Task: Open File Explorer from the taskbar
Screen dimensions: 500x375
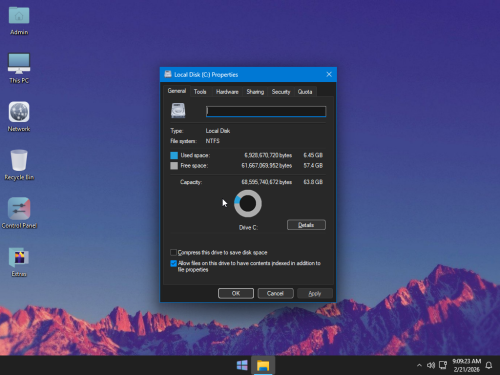Action: pos(263,365)
